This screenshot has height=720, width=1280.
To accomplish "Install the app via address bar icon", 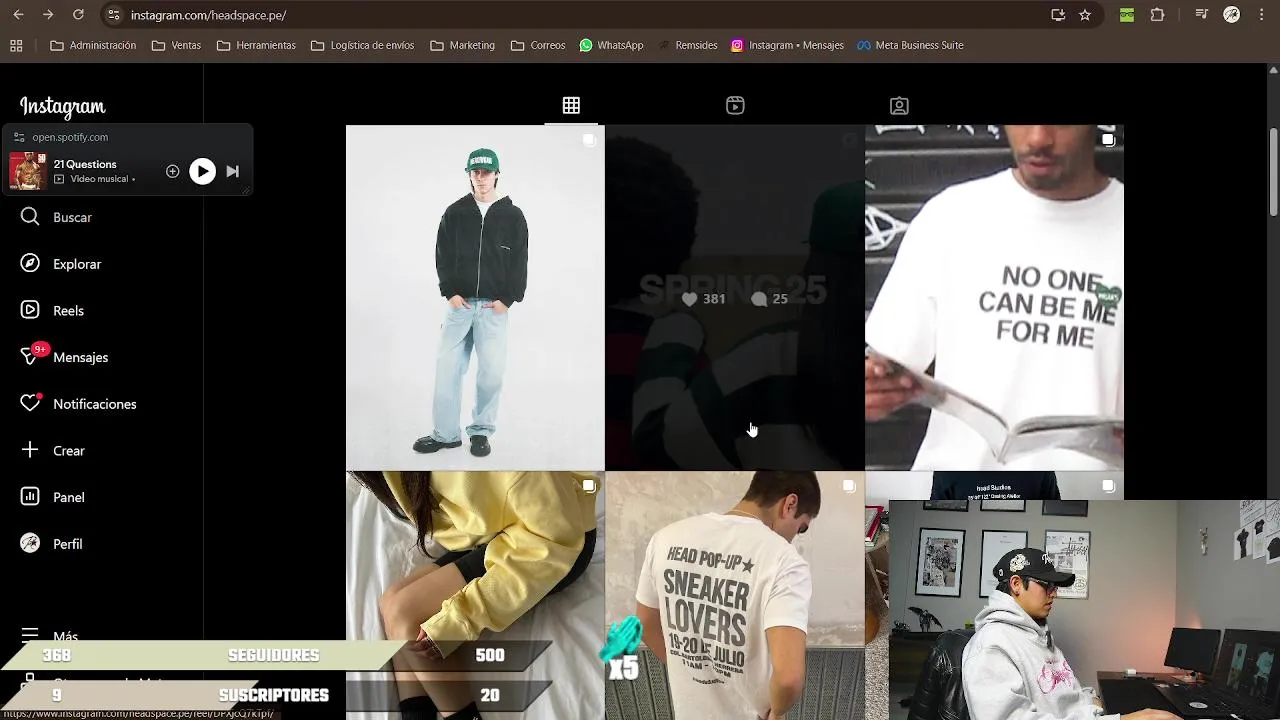I will coord(1058,15).
